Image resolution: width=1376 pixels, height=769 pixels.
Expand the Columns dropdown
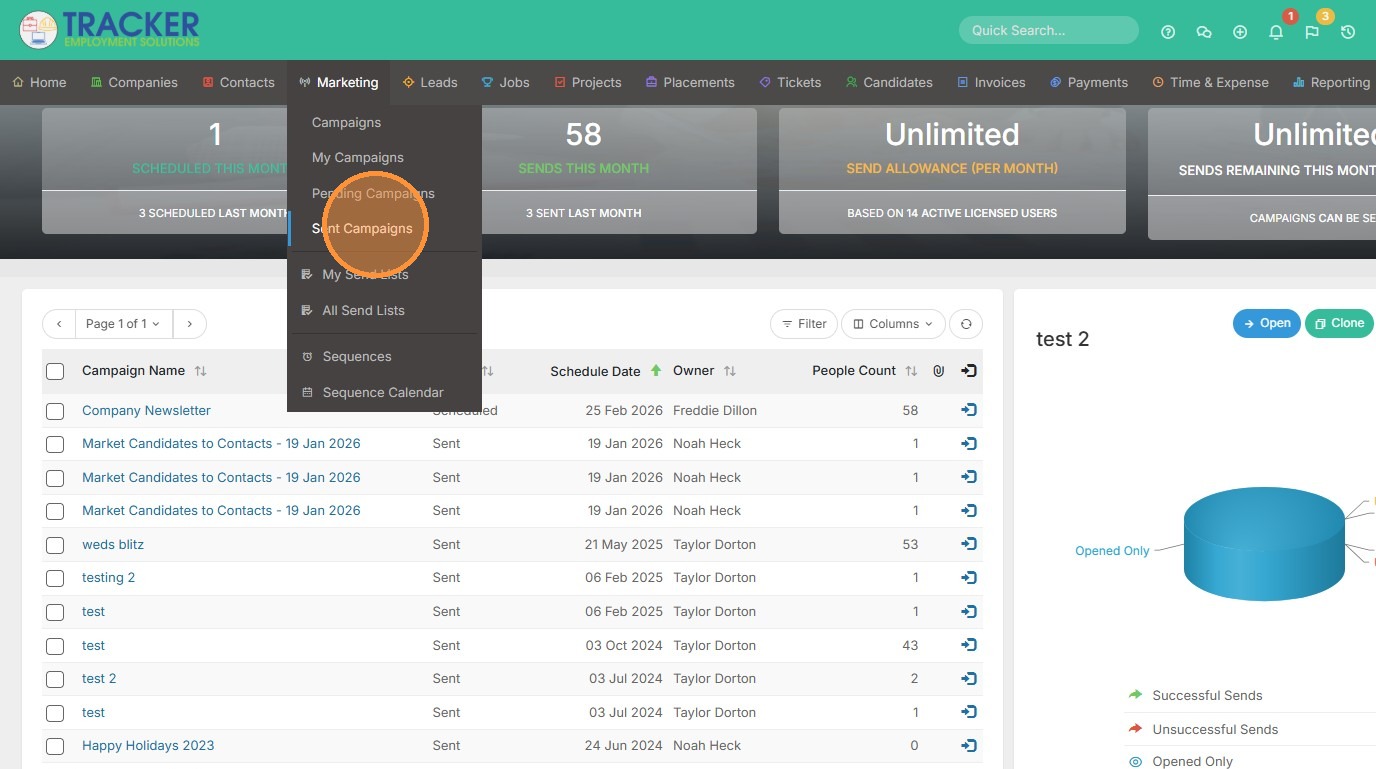pos(893,324)
